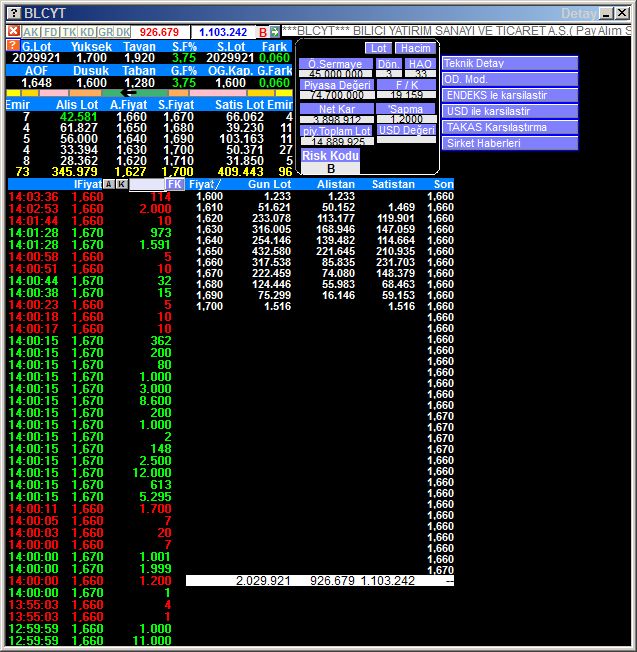Click the Alis Lot column header

pos(77,105)
